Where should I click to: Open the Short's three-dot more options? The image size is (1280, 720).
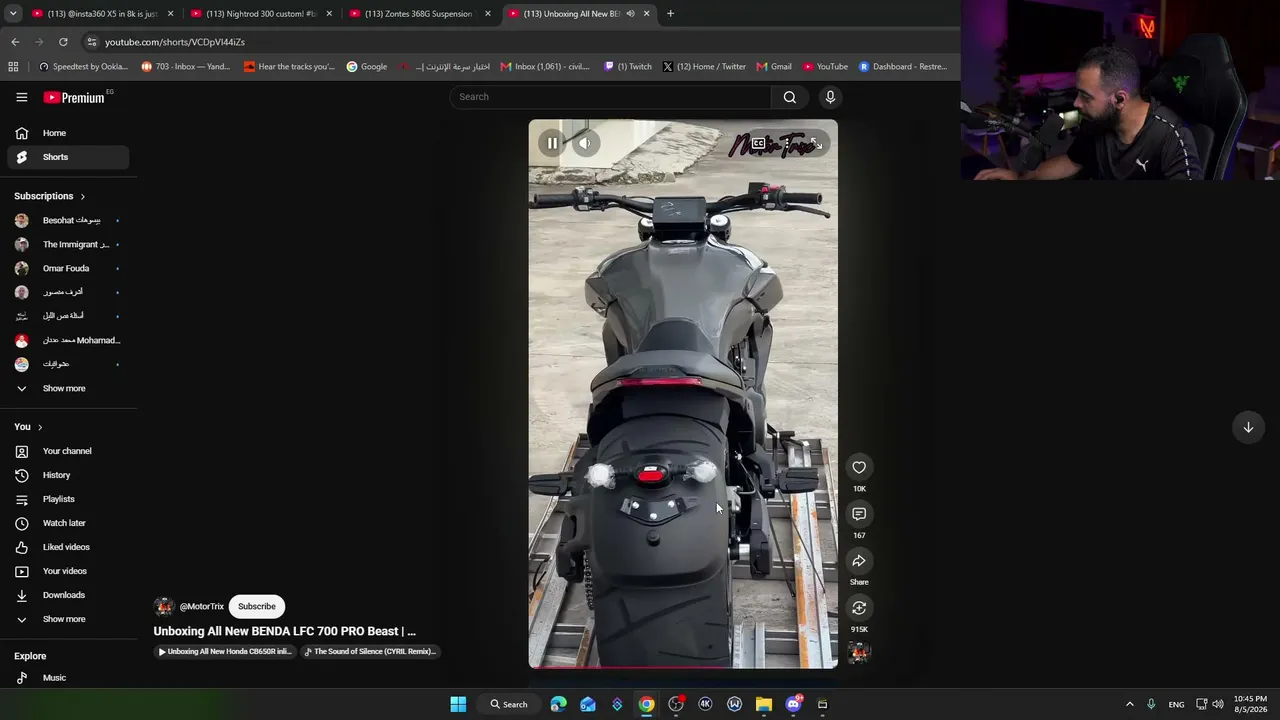click(x=787, y=143)
